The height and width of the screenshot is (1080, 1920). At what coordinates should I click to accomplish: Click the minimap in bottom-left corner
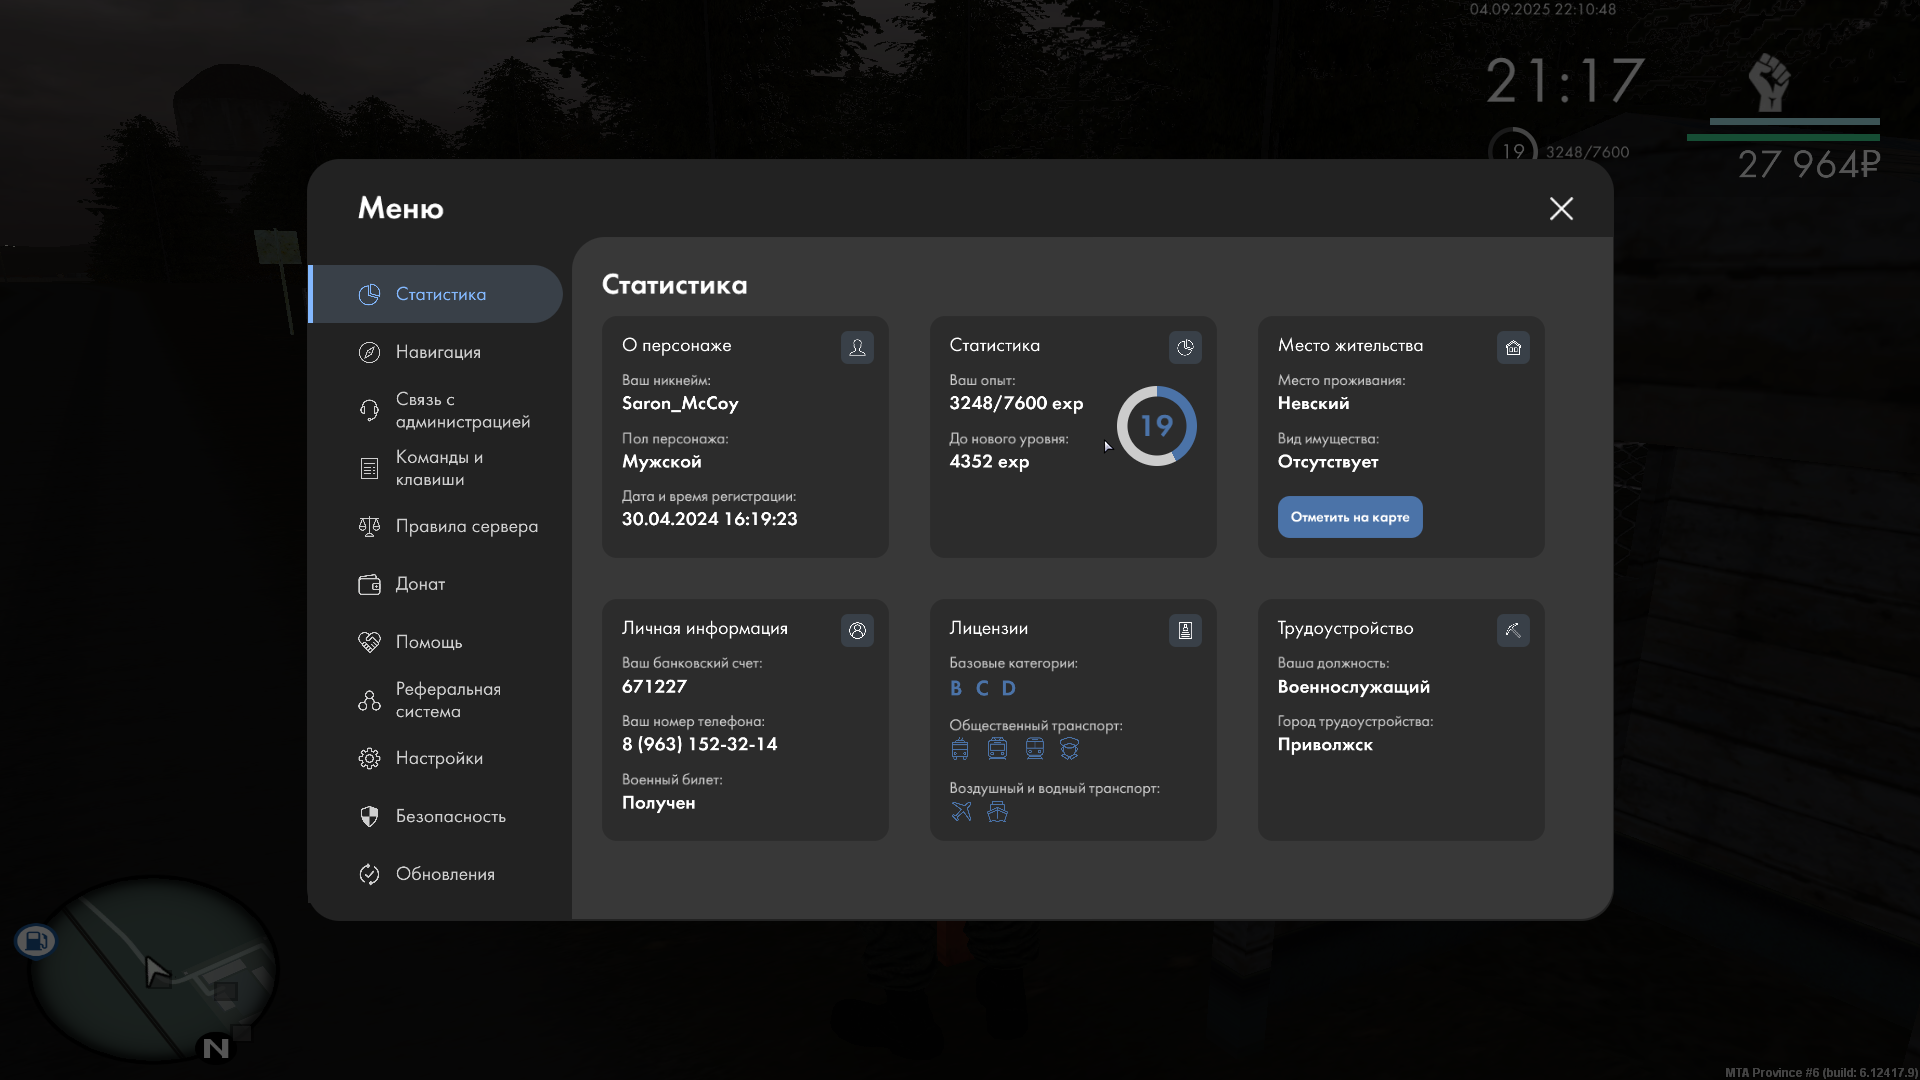tap(150, 970)
